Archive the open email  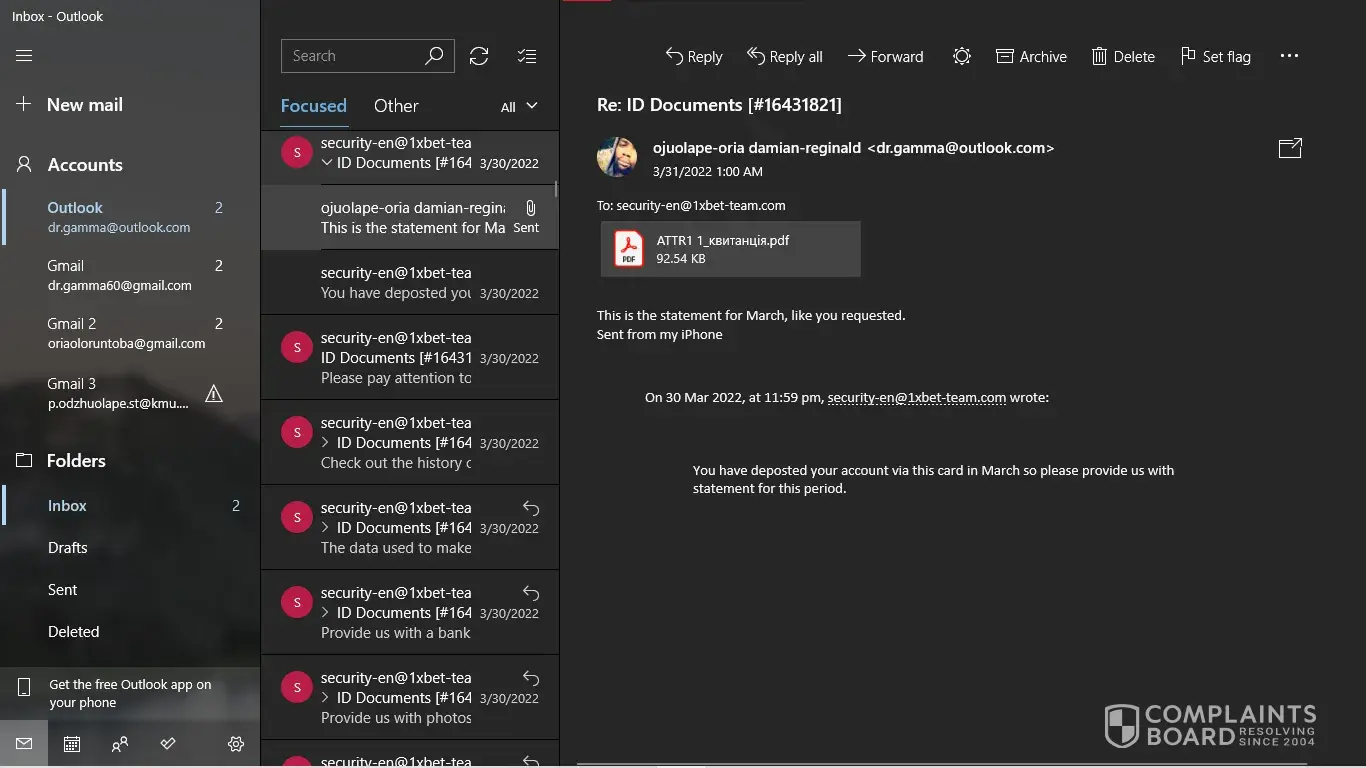click(x=1031, y=57)
